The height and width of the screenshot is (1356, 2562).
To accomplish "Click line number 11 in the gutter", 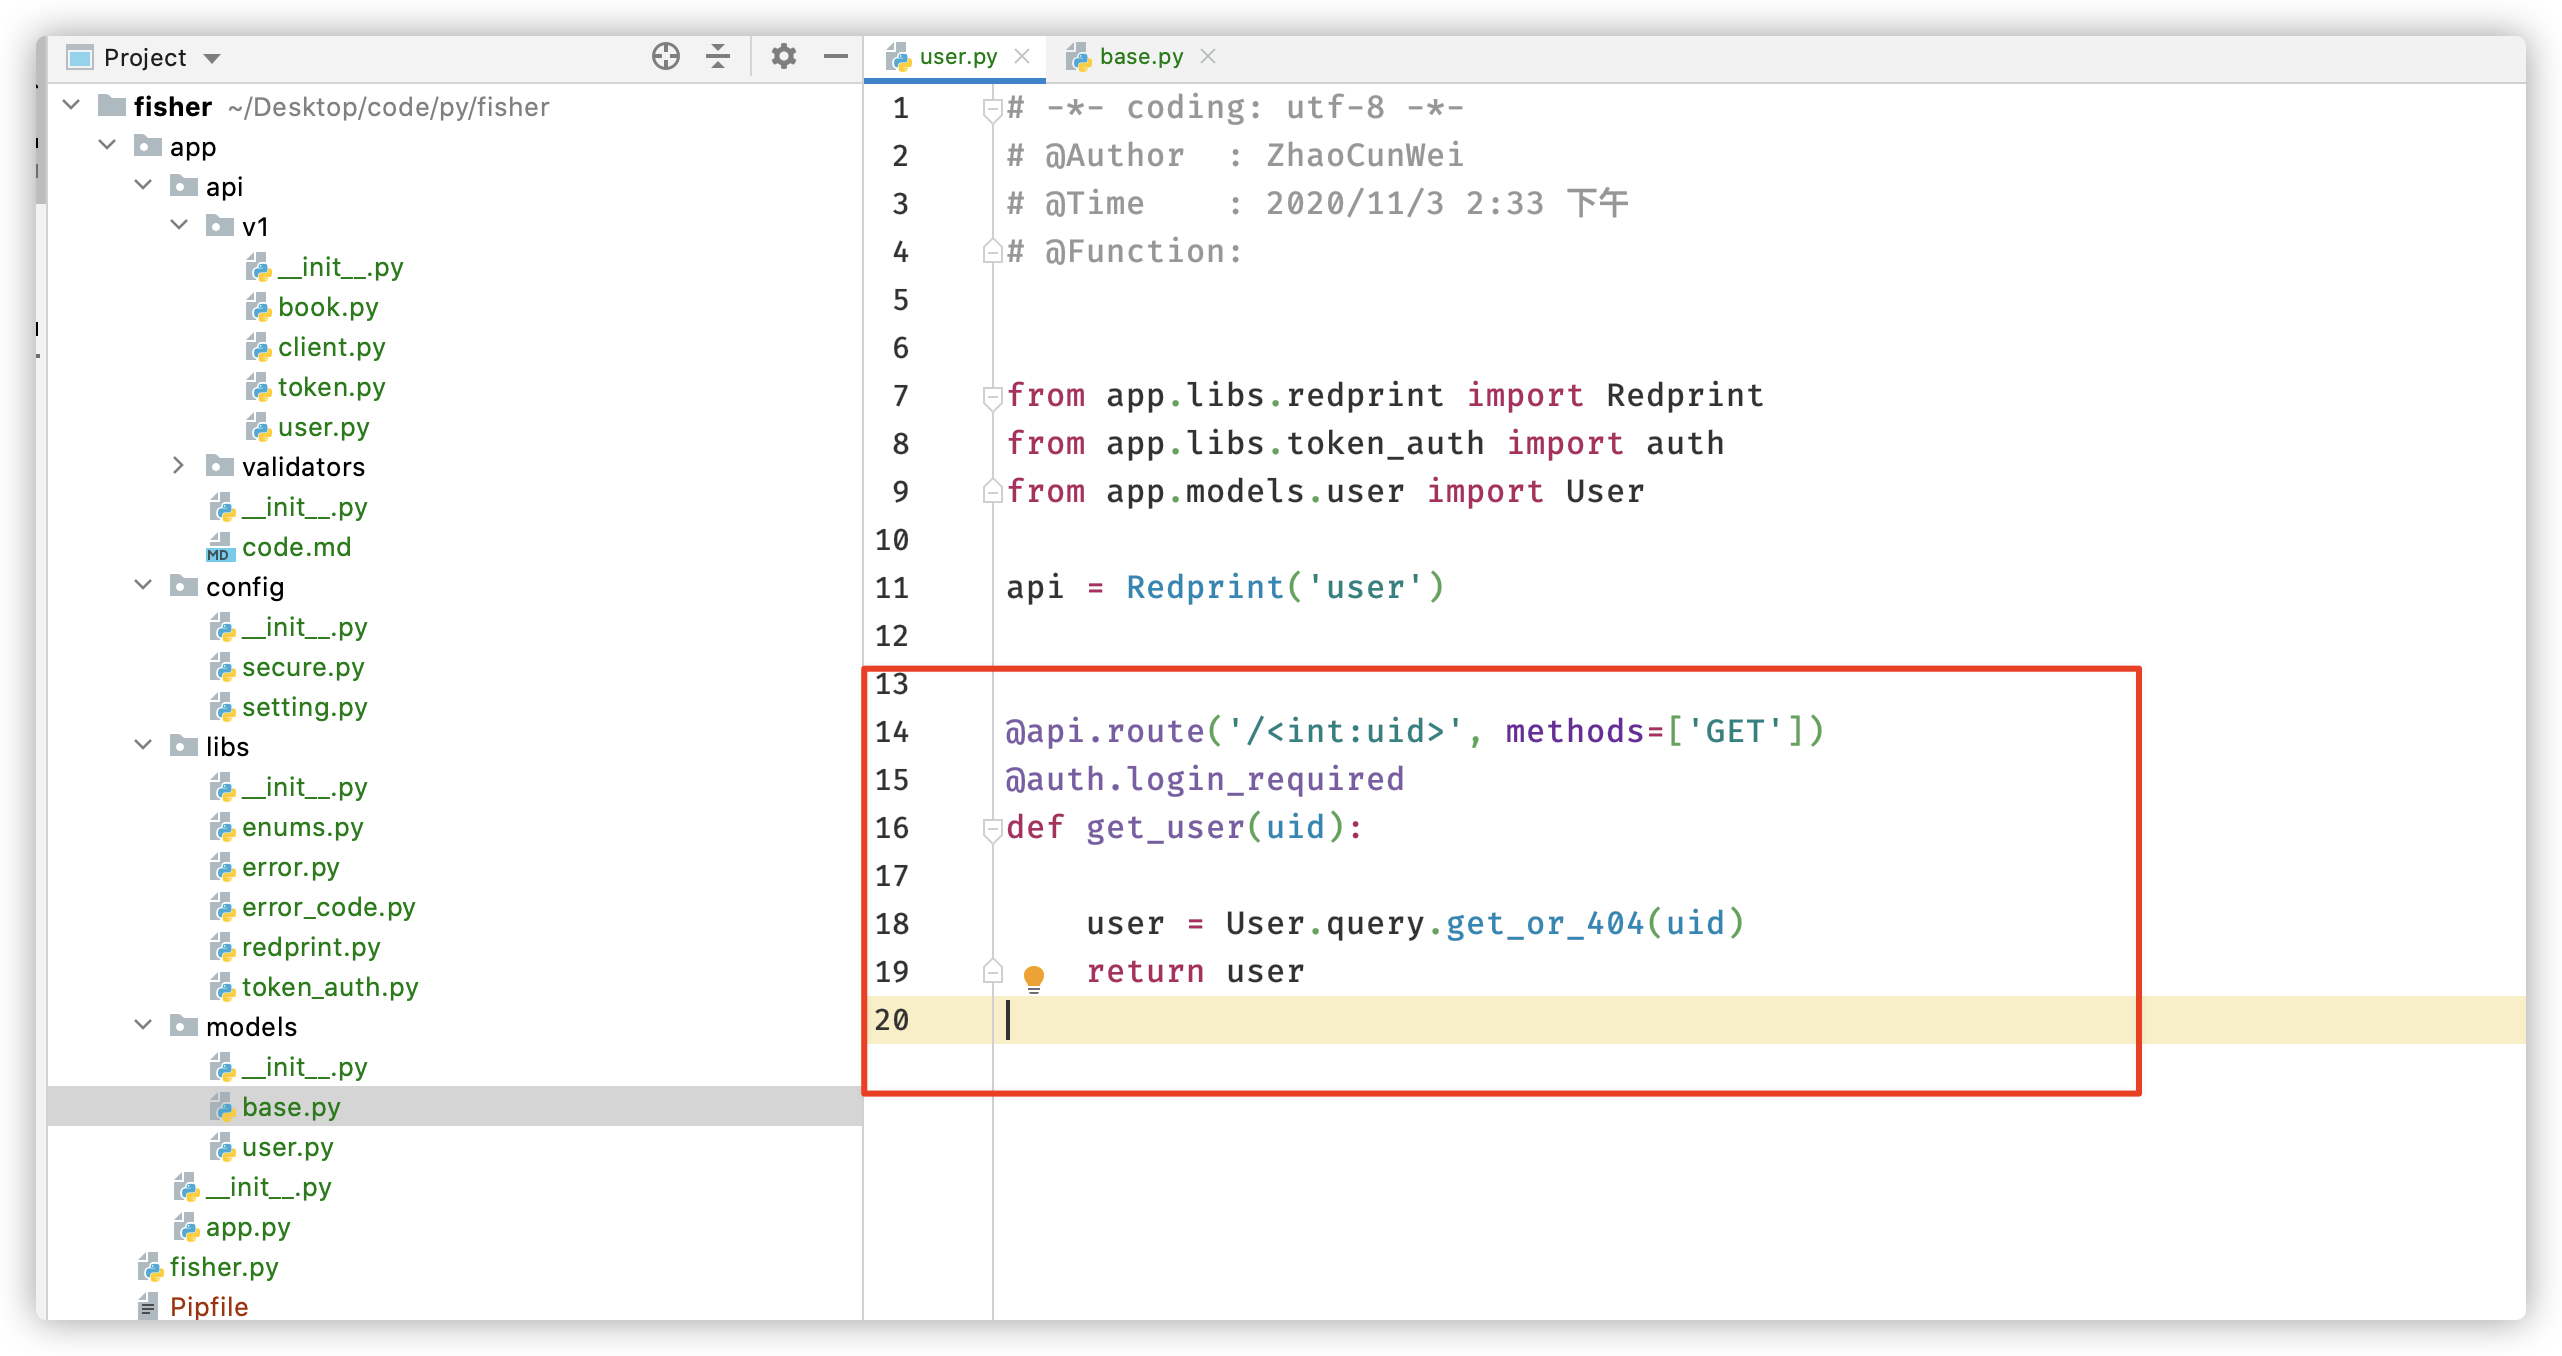I will coord(891,588).
